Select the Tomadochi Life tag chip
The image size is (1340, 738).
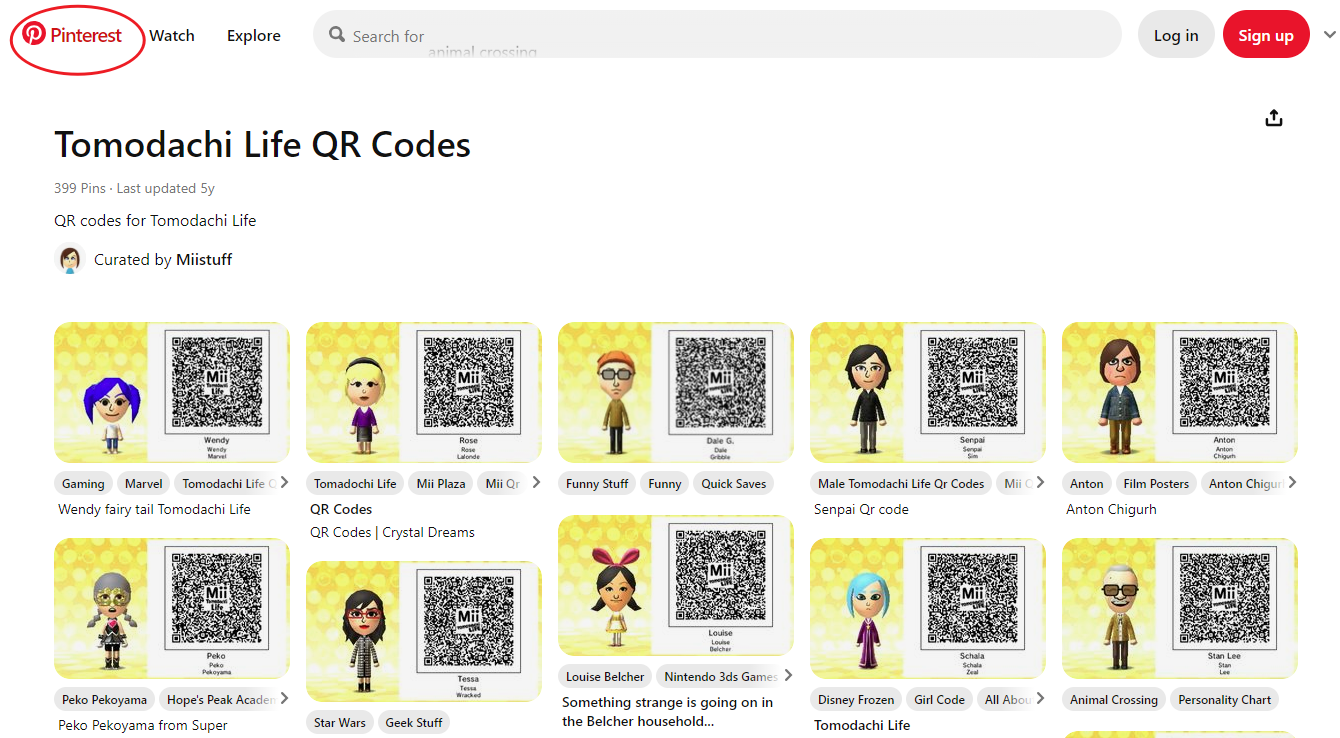tap(355, 484)
